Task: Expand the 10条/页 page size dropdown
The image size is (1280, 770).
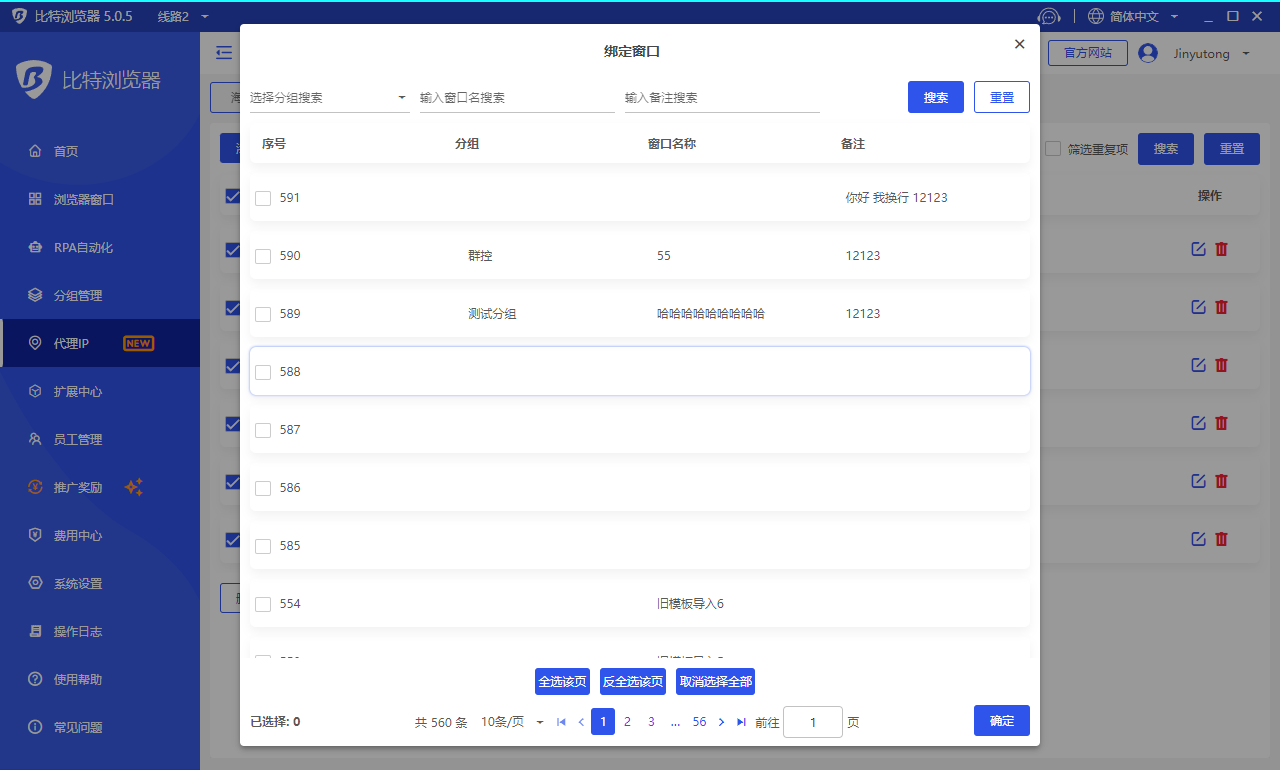Action: (x=512, y=722)
